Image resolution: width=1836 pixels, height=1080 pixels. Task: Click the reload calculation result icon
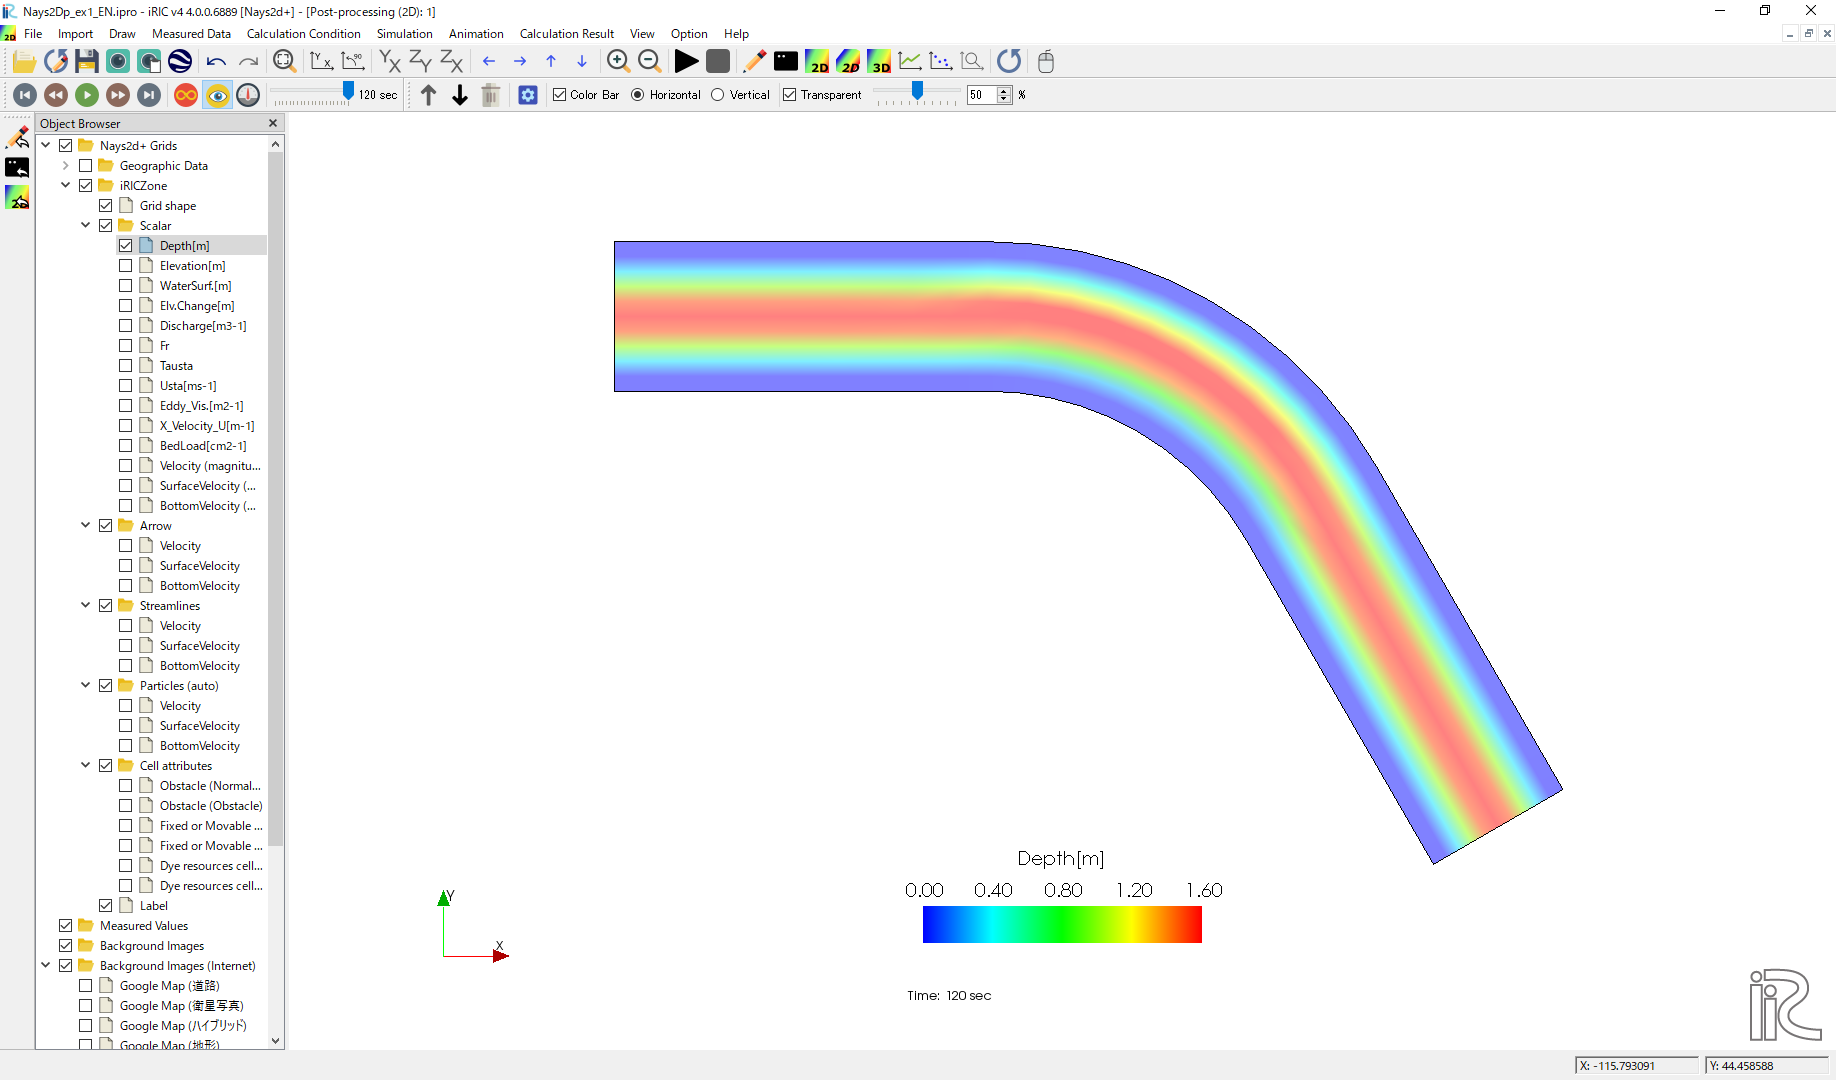1009,62
